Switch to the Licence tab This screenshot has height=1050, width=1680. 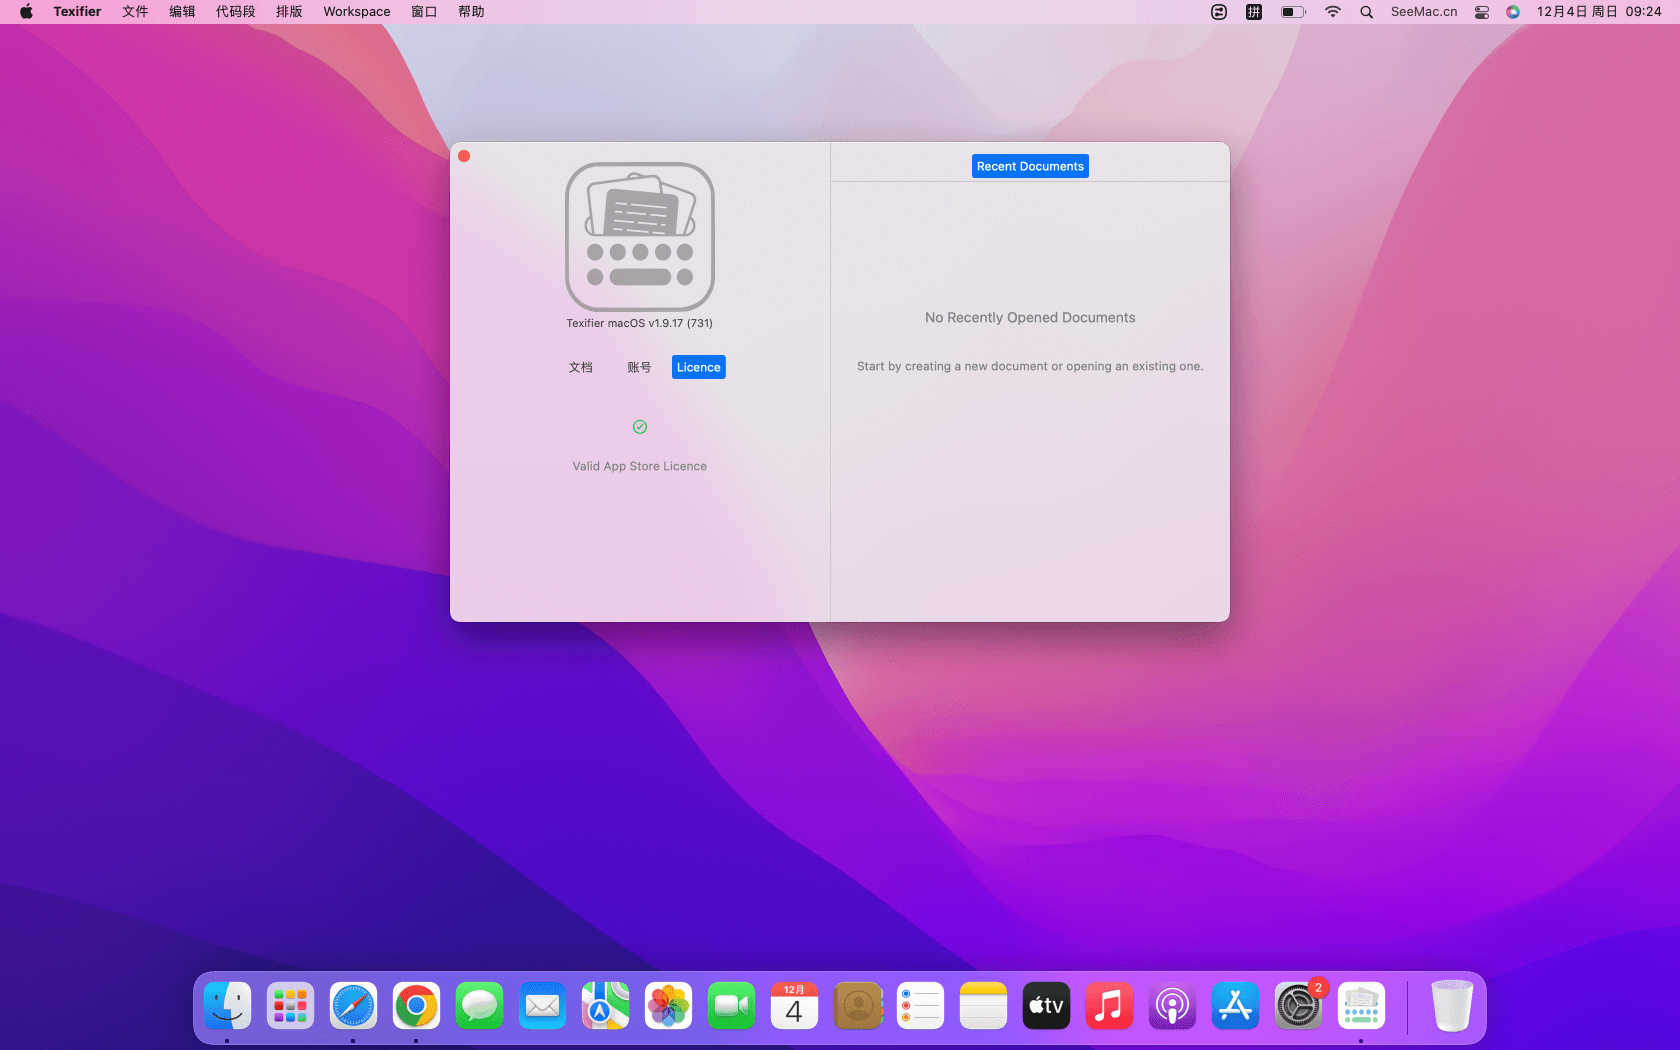point(698,367)
